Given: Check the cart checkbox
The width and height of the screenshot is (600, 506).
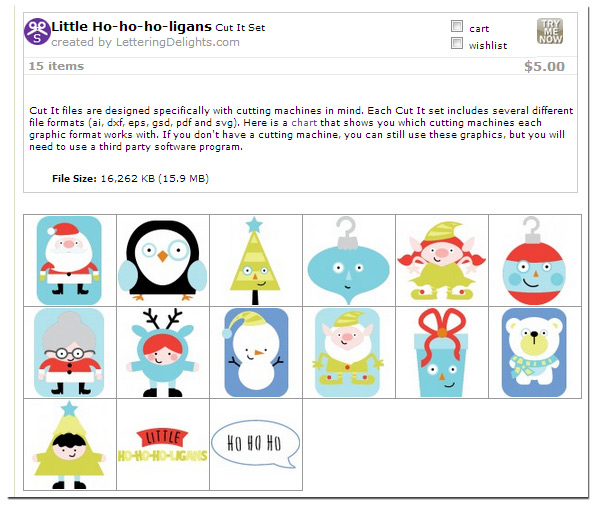Looking at the screenshot, I should point(457,26).
